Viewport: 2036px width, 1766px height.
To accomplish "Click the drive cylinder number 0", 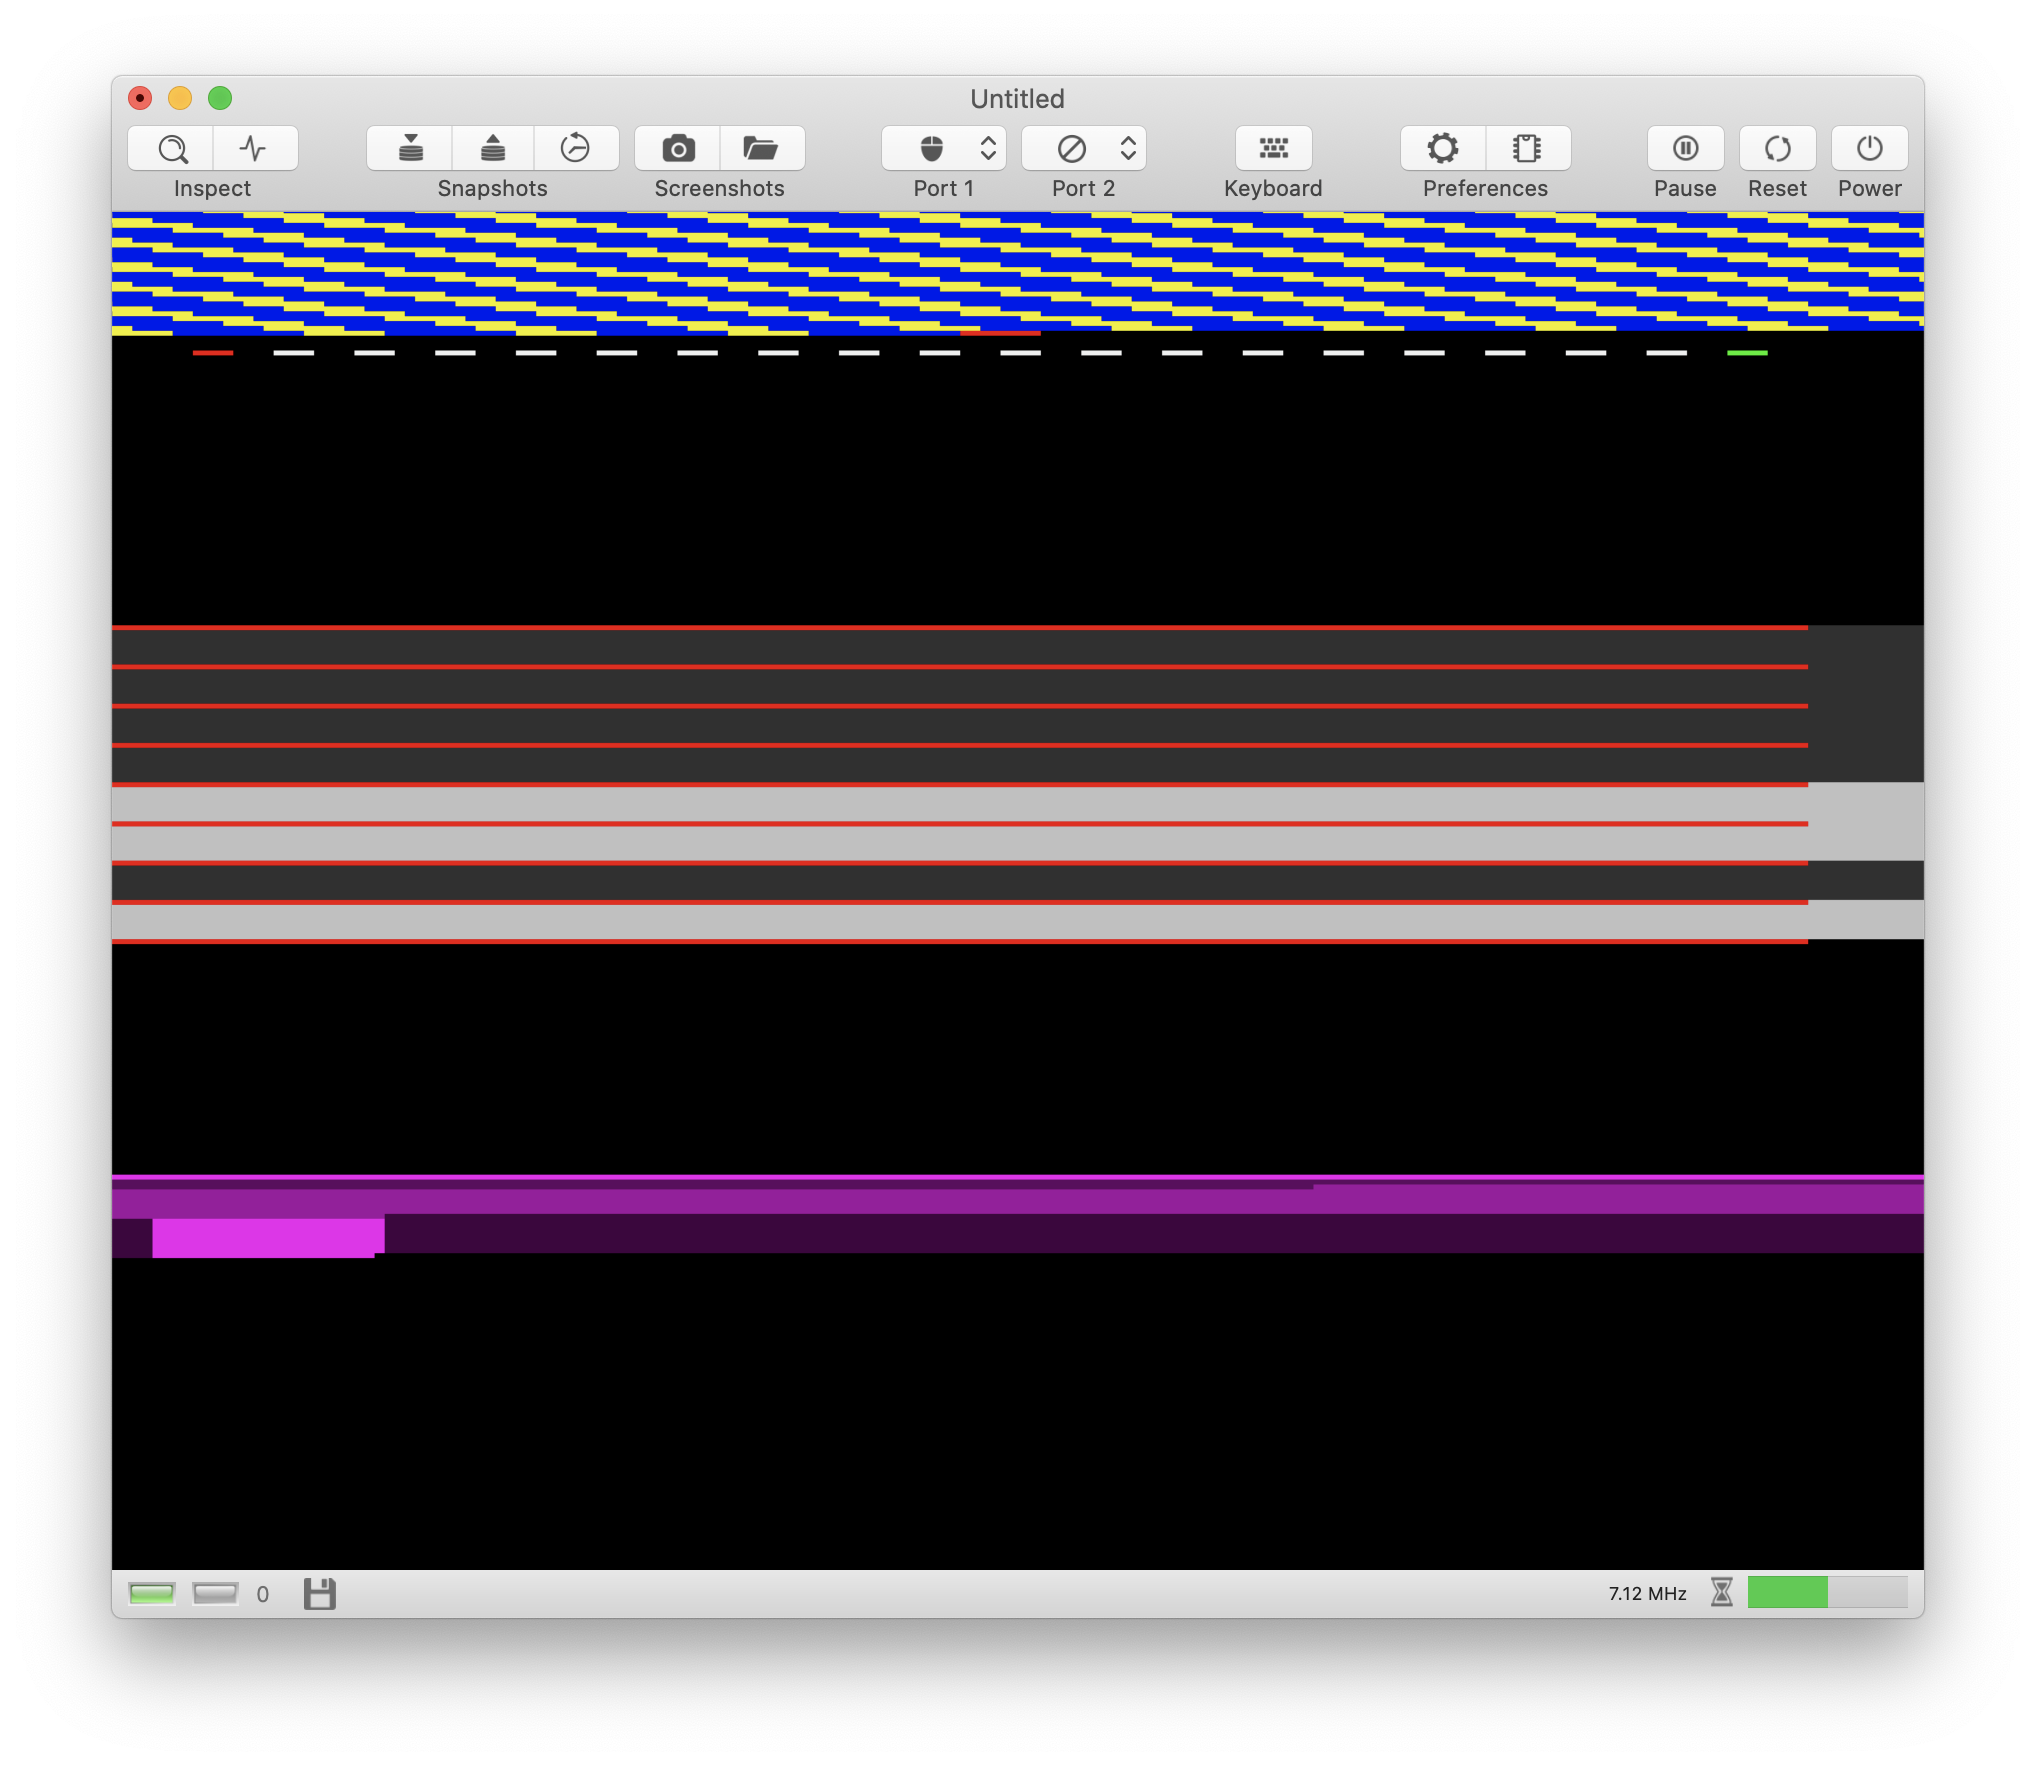I will 263,1594.
